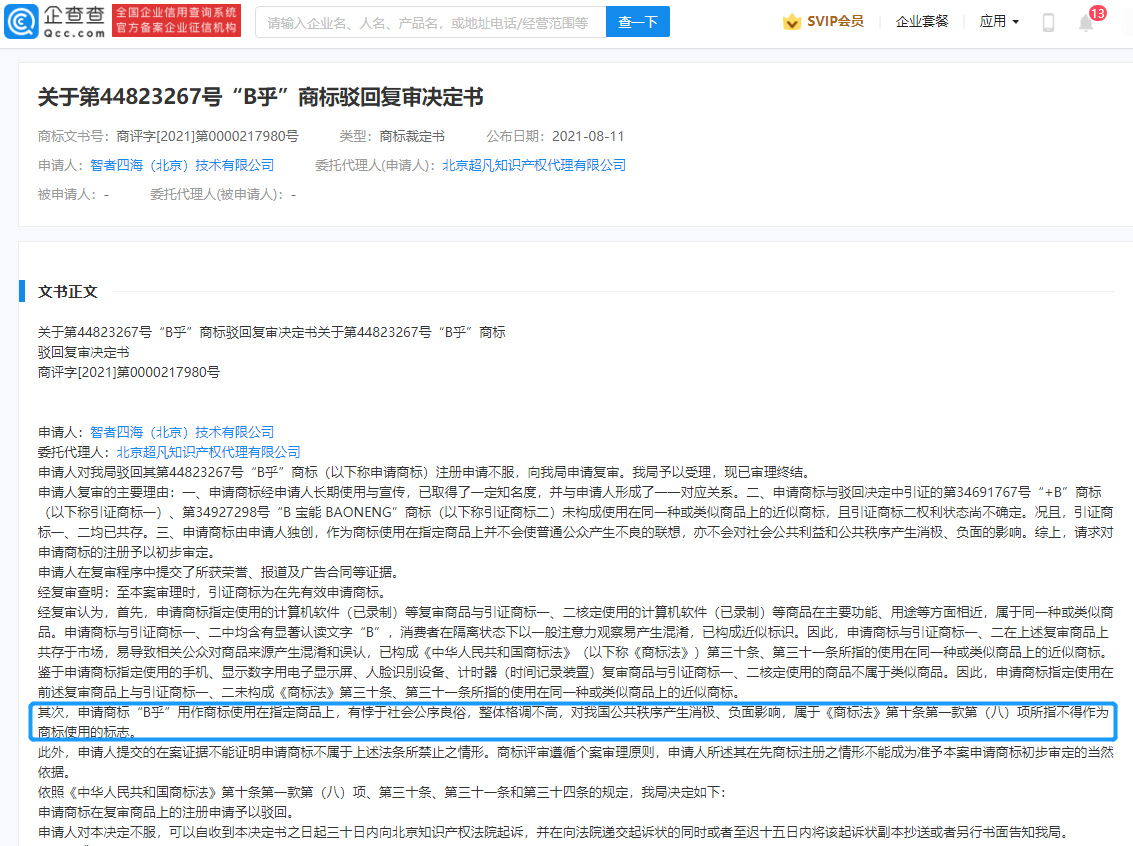Click the SVIP crown icon
Image resolution: width=1133 pixels, height=846 pixels.
[792, 21]
